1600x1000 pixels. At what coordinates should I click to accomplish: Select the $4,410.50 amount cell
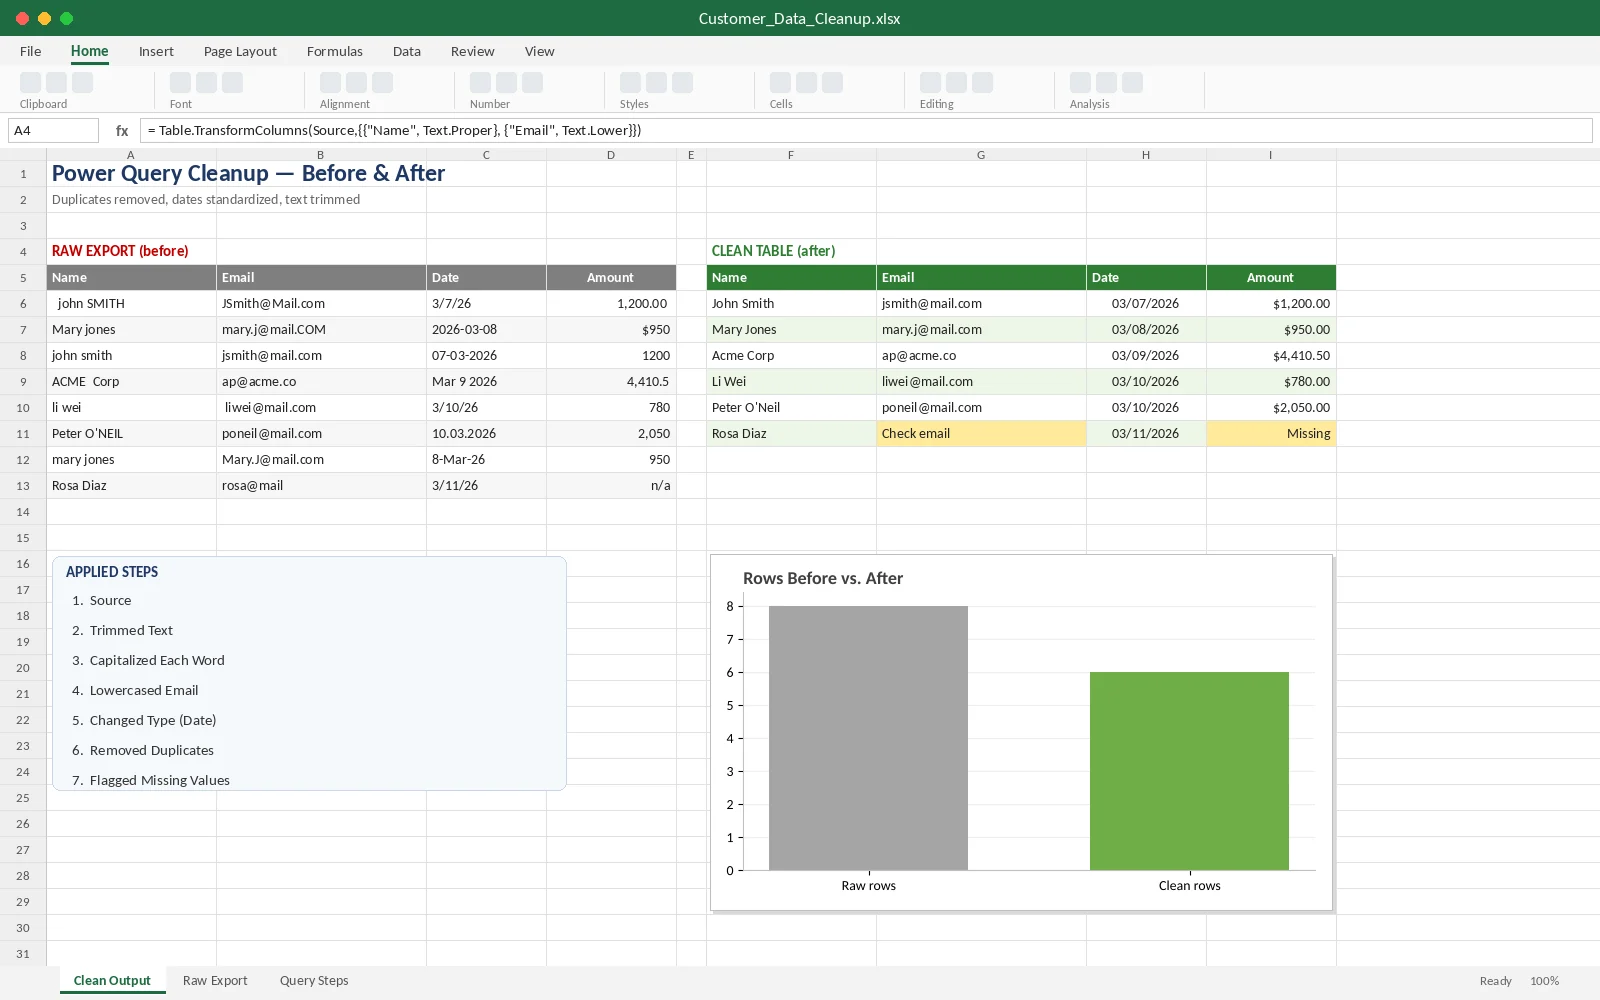click(1271, 355)
